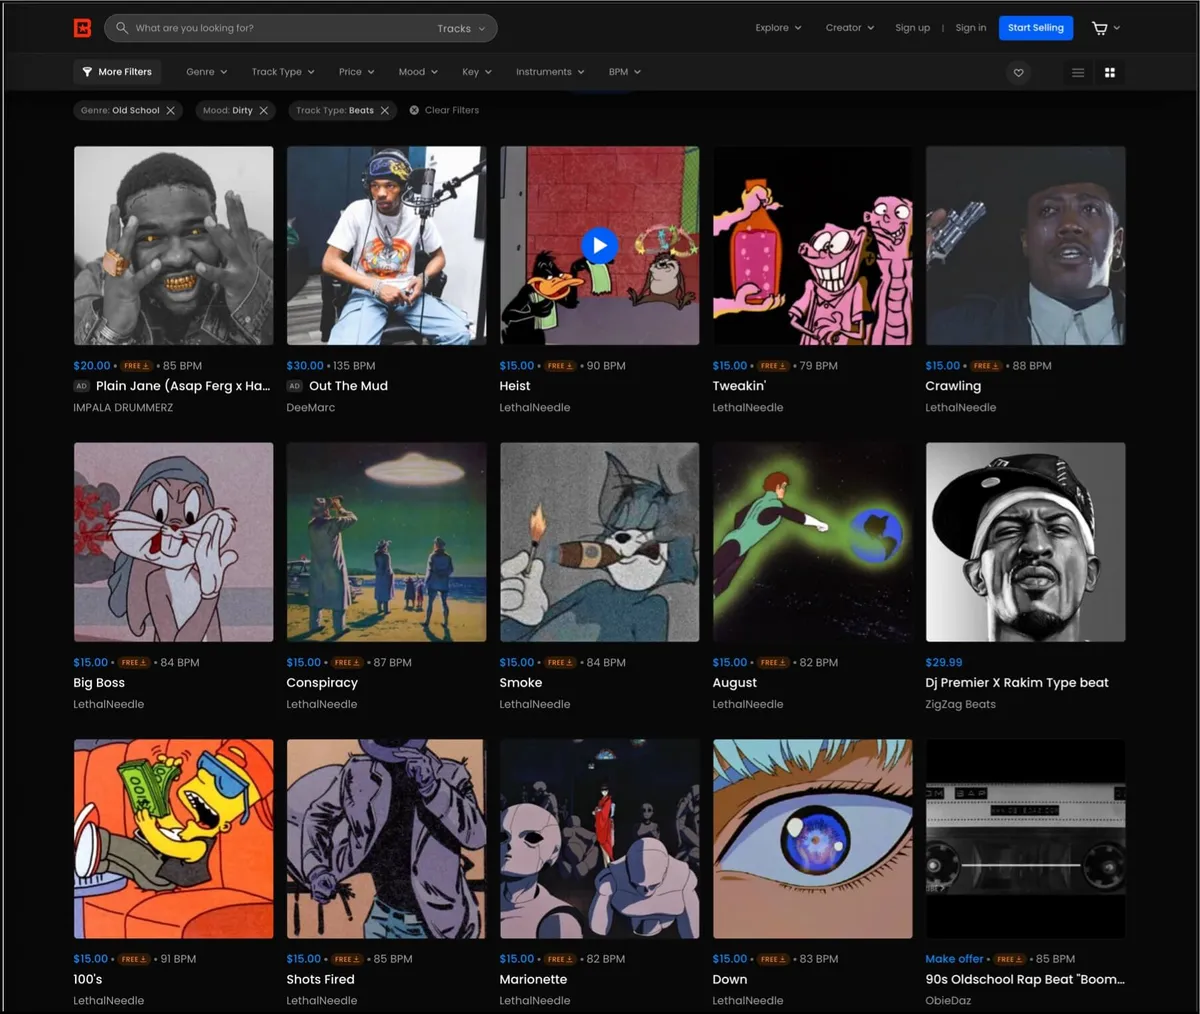Open the Tracks search category dropdown
Viewport: 1200px width, 1014px height.
click(461, 28)
